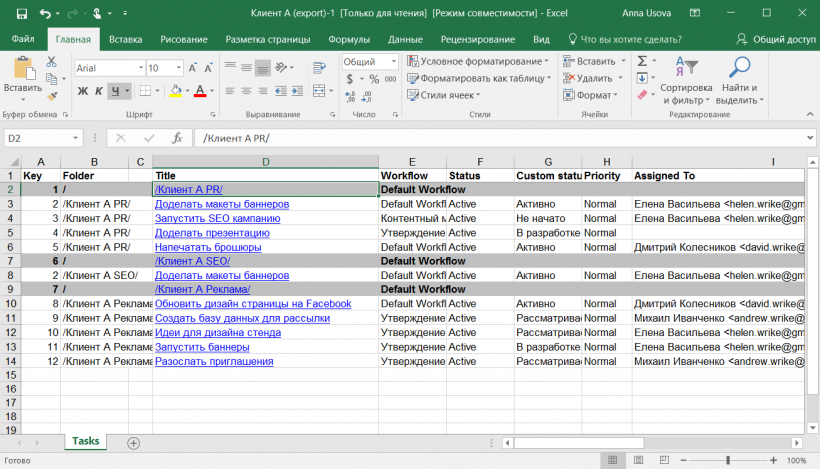Image resolution: width=820 pixels, height=469 pixels.
Task: Switch to Page Break Preview
Action: 664,460
